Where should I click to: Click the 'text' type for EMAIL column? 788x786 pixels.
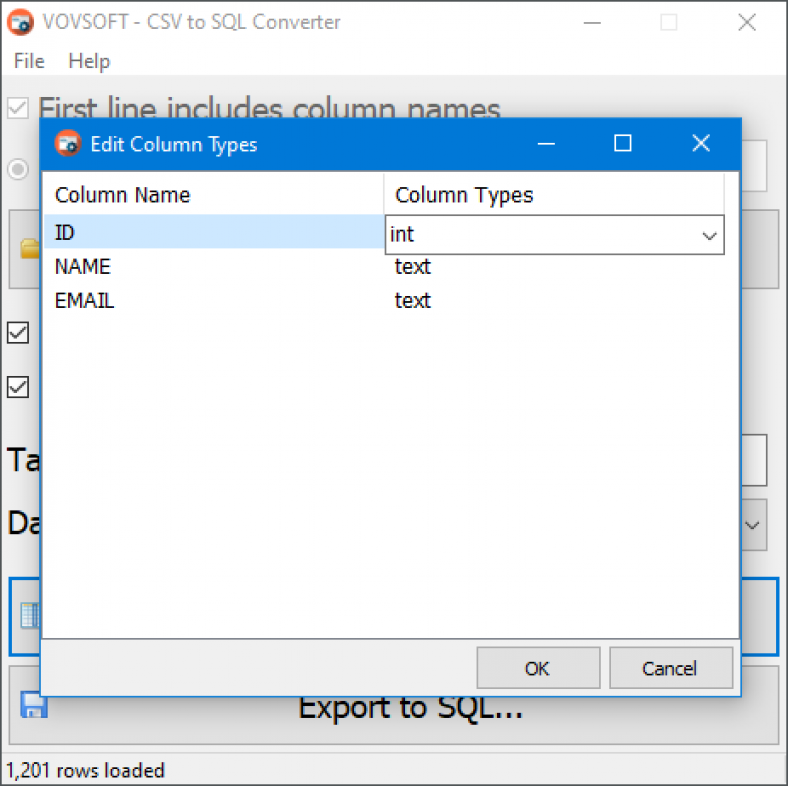click(413, 300)
